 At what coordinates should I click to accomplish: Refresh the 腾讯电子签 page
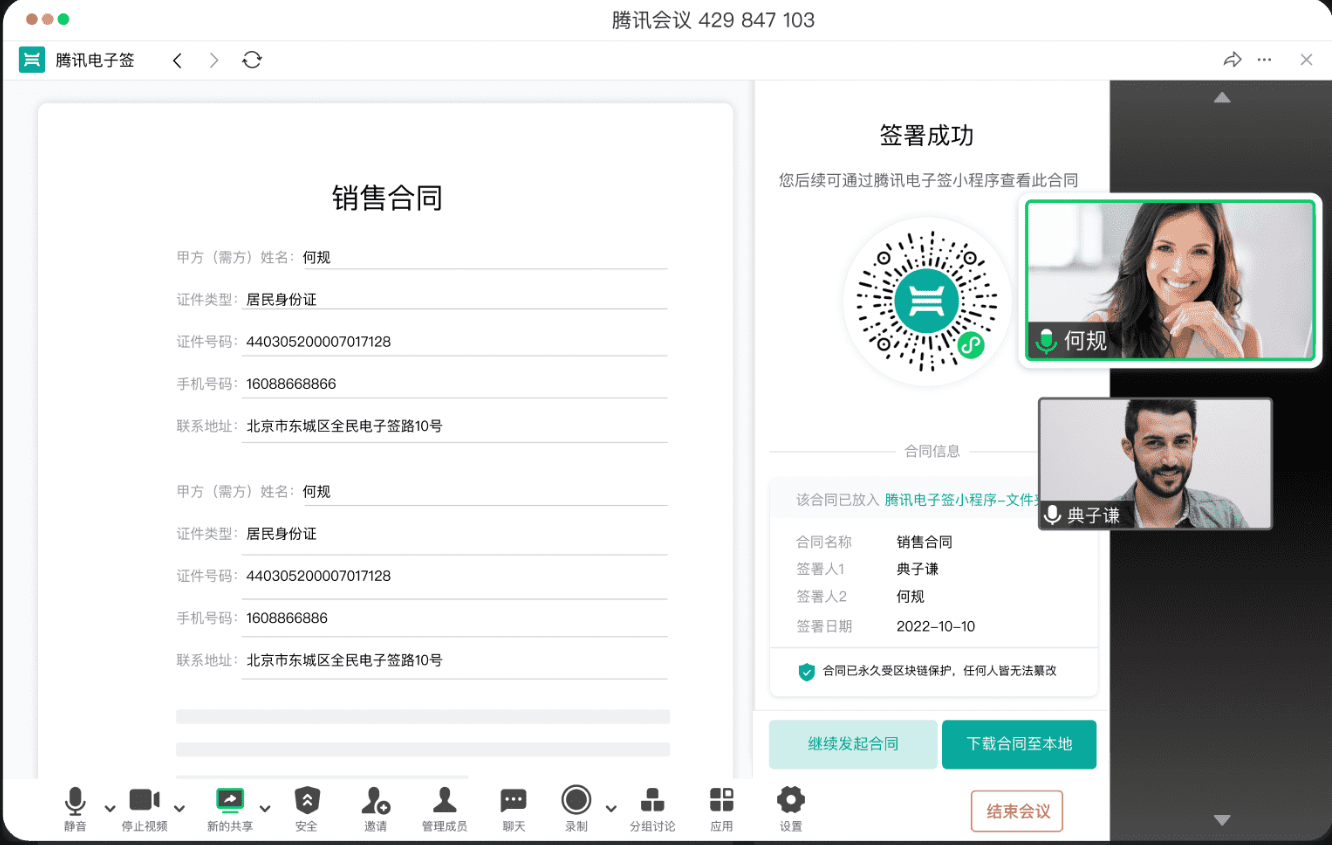coord(252,60)
